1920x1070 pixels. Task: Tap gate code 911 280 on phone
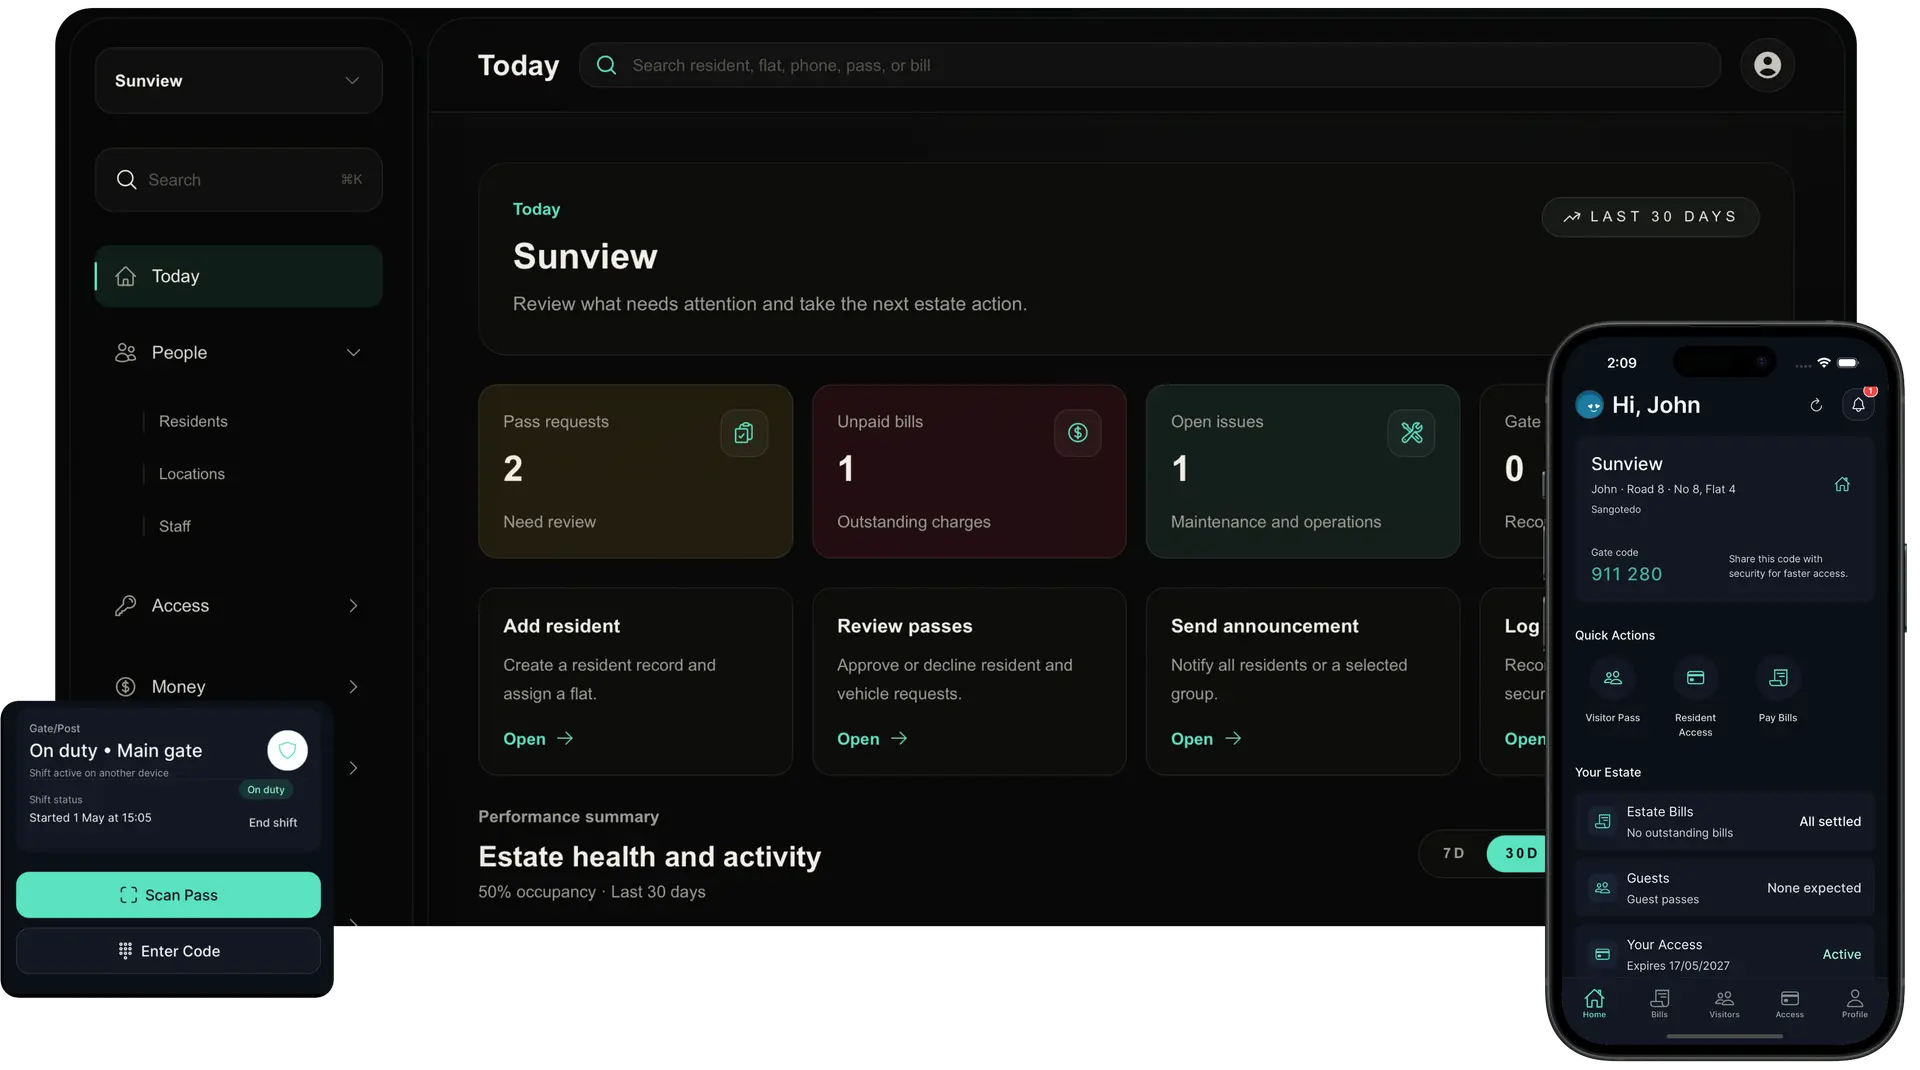(x=1626, y=574)
